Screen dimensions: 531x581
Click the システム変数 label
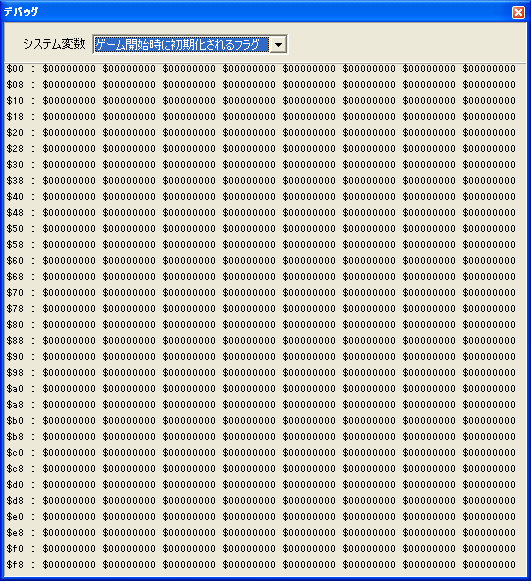tap(54, 44)
